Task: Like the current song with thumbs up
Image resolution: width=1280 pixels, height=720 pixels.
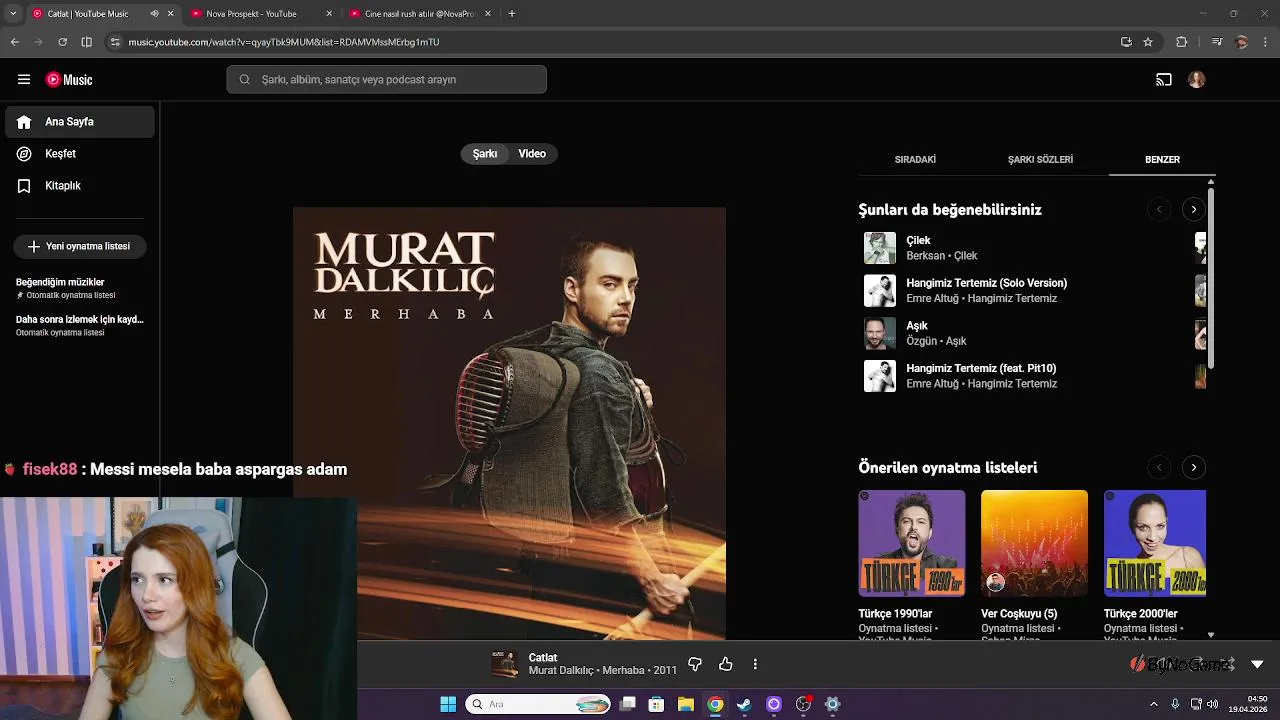Action: (x=726, y=664)
